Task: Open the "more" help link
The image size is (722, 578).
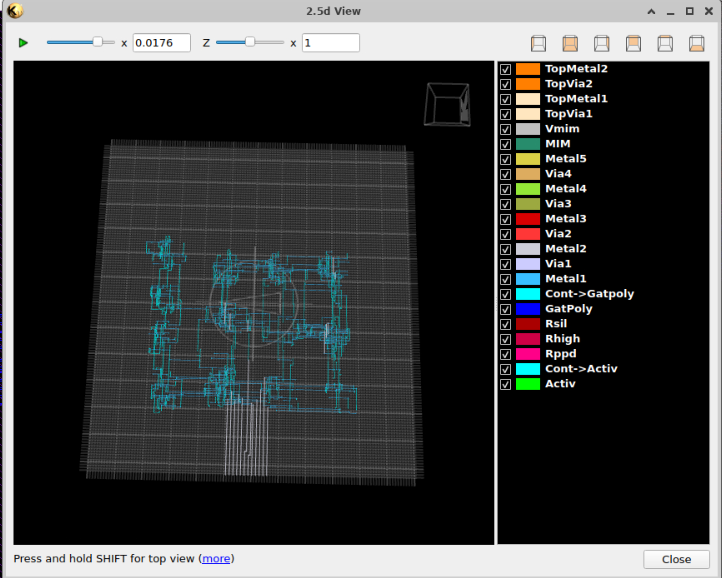Action: tap(216, 558)
